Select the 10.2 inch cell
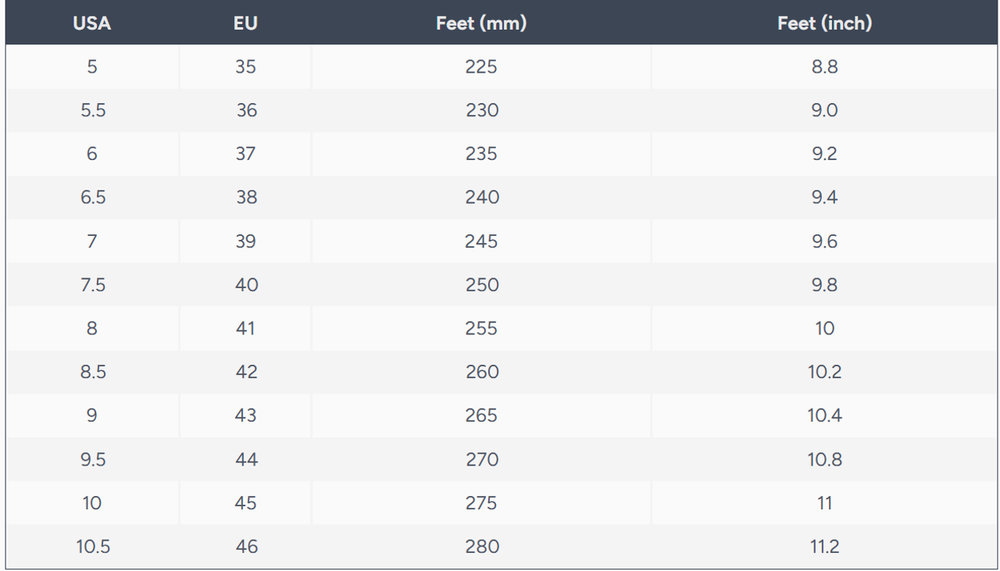 [x=824, y=372]
